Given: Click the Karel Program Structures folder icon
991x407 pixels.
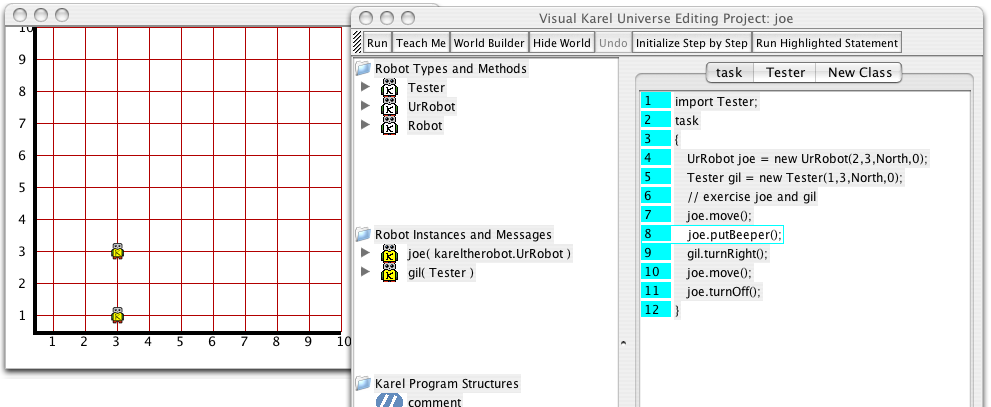Looking at the screenshot, I should click(x=363, y=383).
